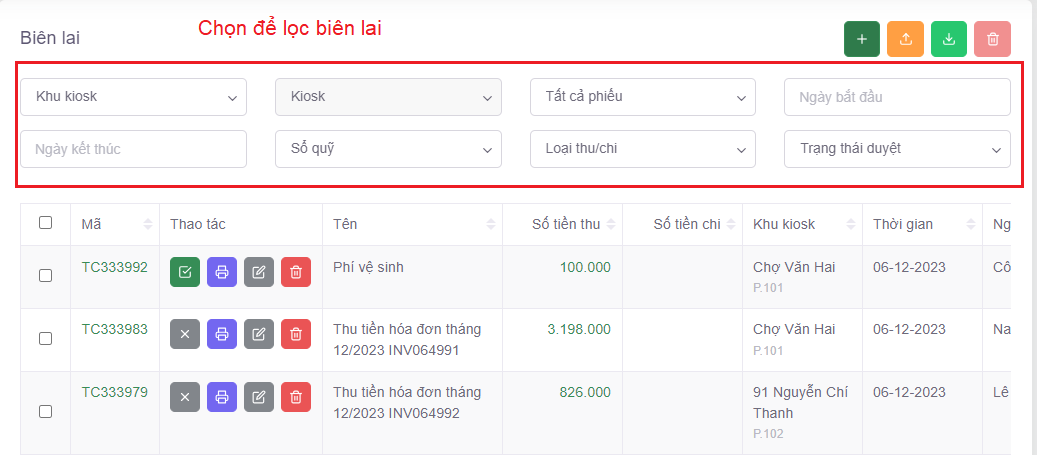Viewport: 1037px width, 455px height.
Task: Click the orange upload icon button
Action: tap(905, 39)
